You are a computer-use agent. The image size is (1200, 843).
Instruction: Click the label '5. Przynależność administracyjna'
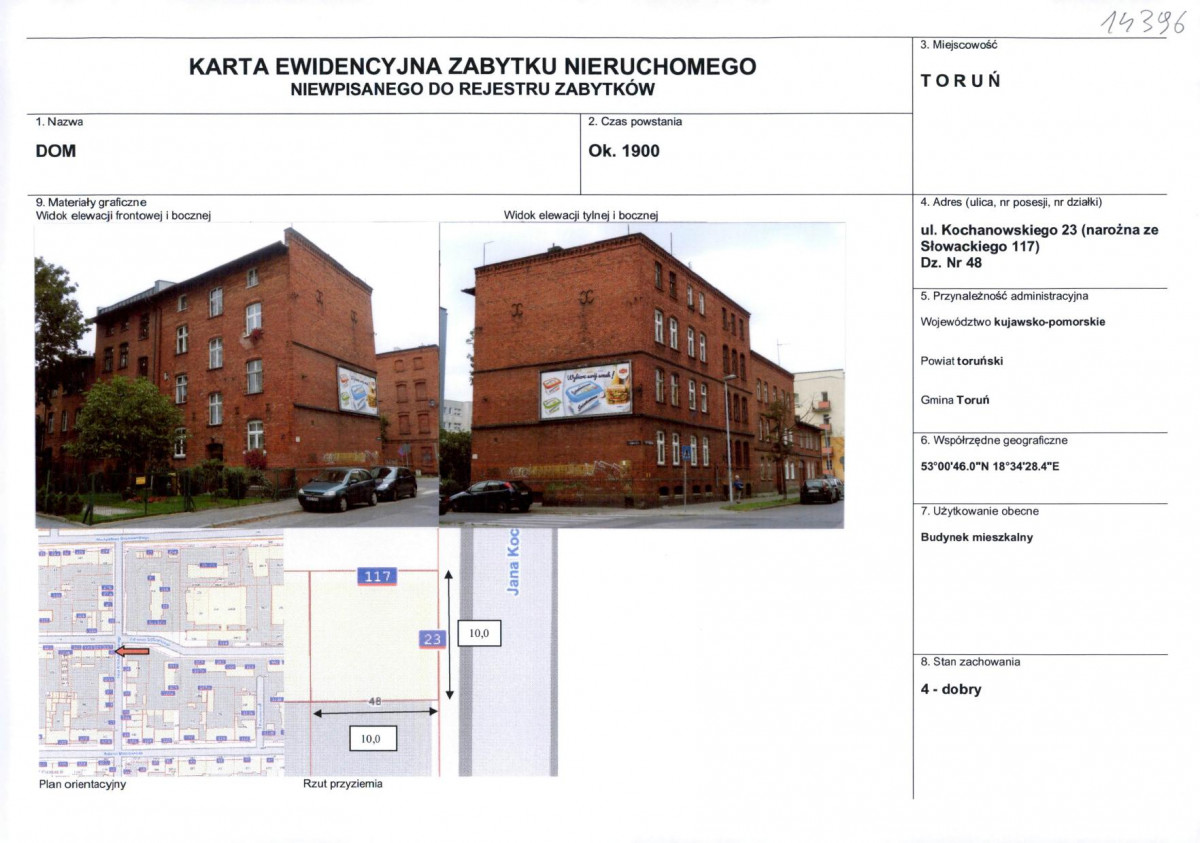pos(1004,296)
